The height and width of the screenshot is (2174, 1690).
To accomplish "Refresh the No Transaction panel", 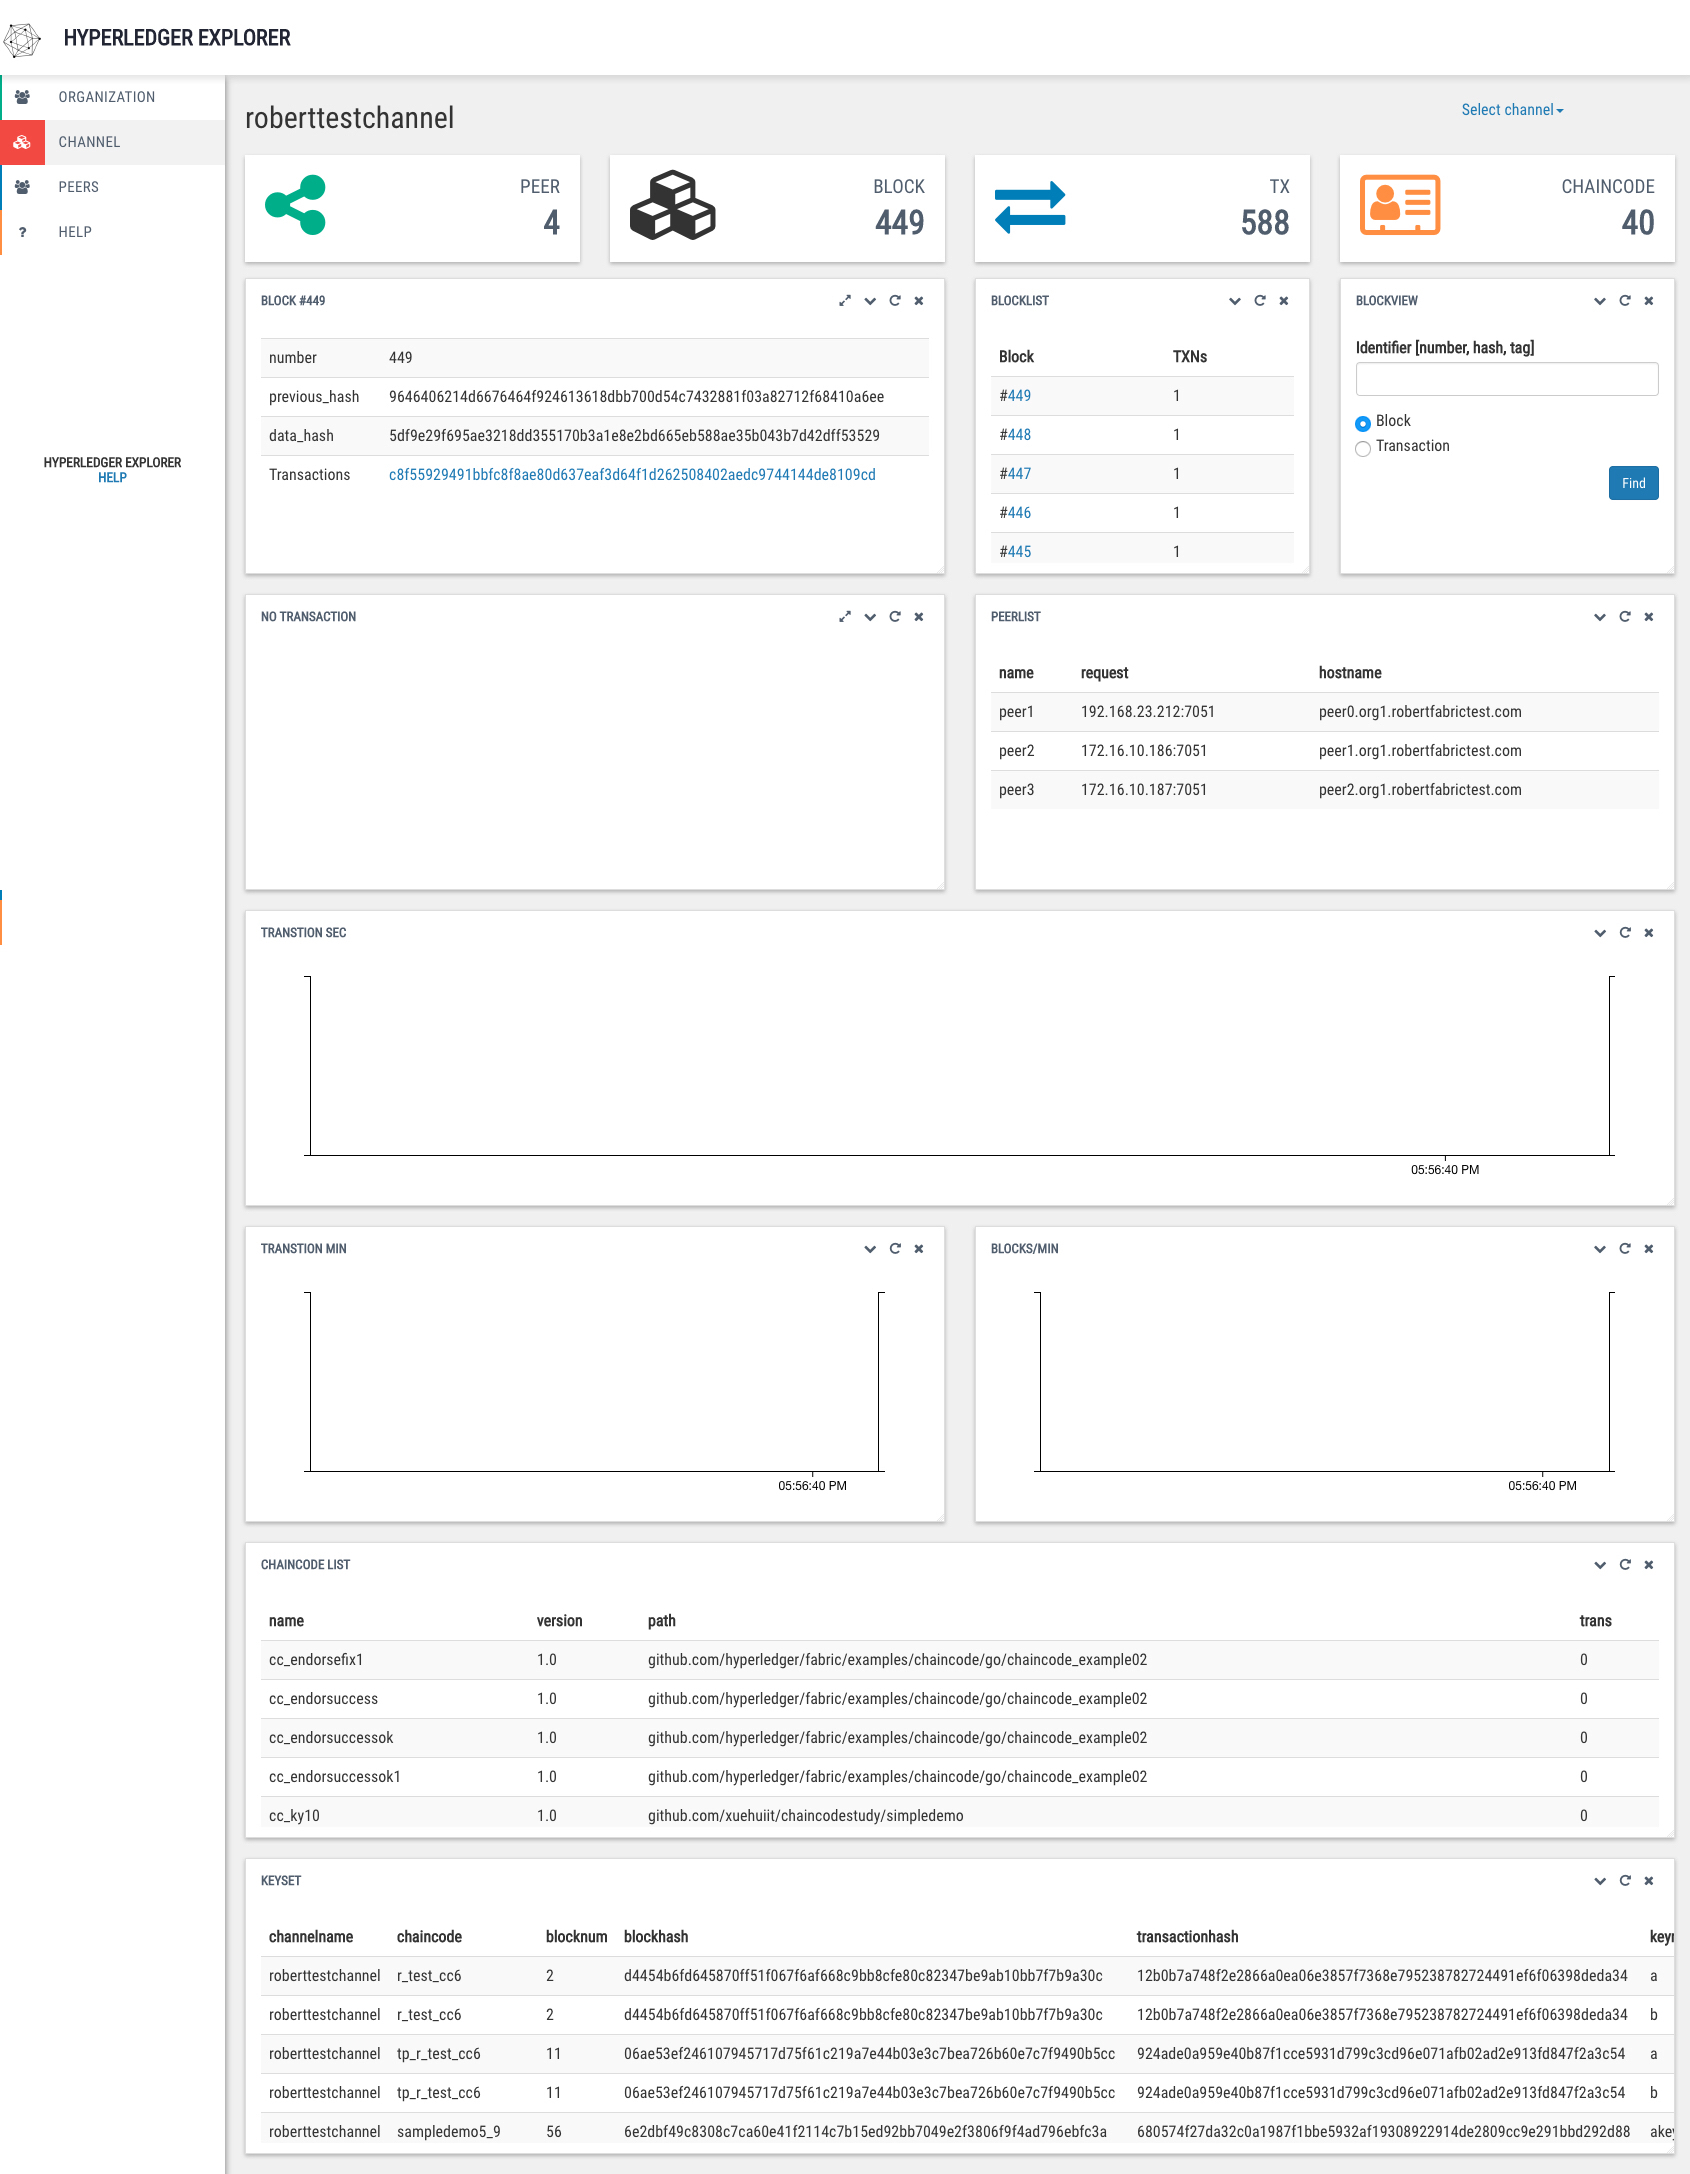I will (895, 617).
